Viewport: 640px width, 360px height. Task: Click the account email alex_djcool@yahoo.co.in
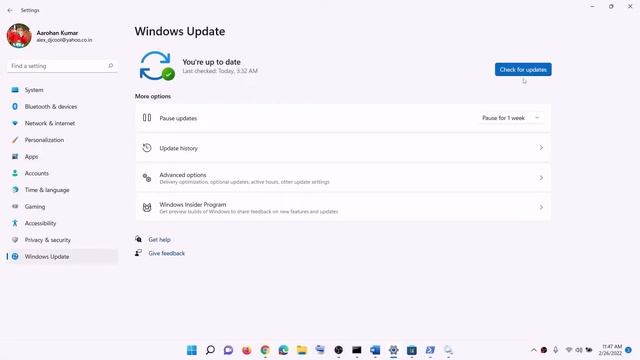(x=64, y=40)
